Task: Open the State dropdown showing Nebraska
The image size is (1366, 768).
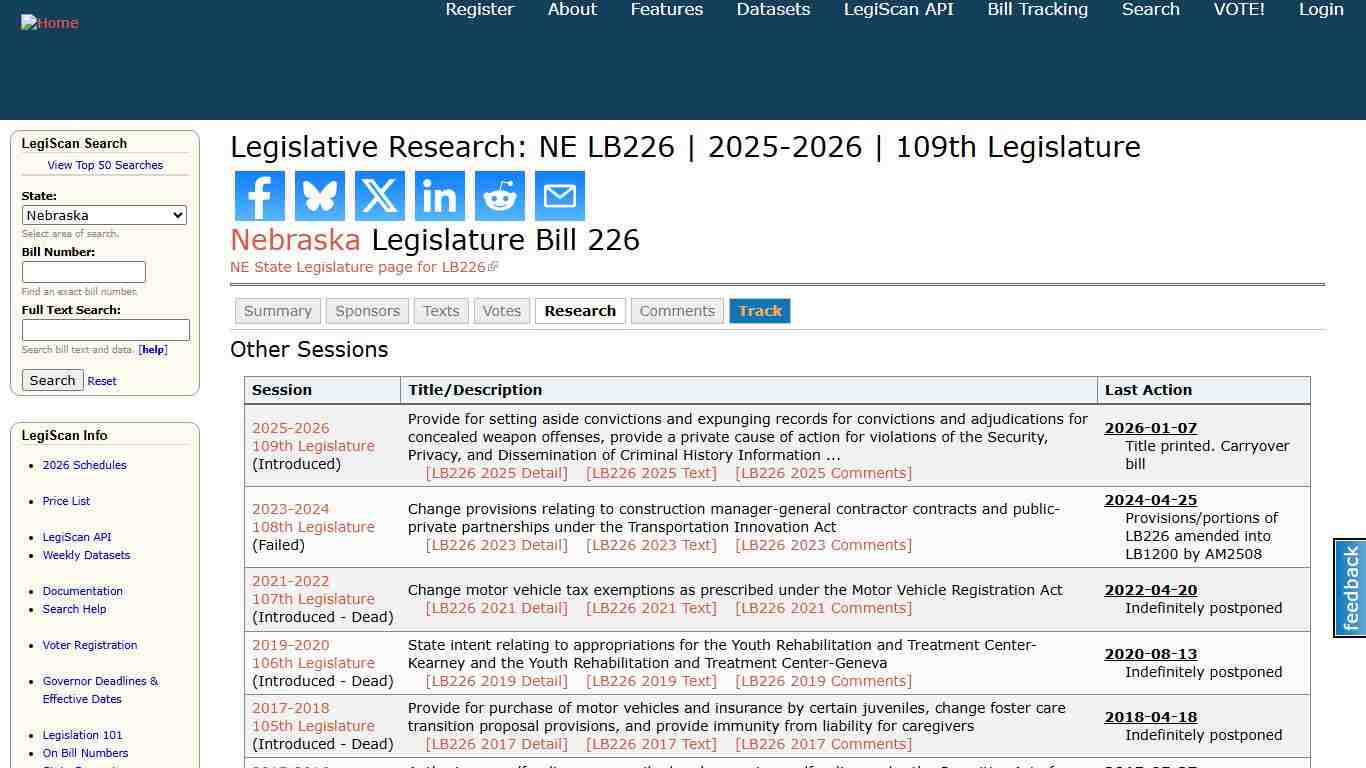Action: pyautogui.click(x=104, y=215)
